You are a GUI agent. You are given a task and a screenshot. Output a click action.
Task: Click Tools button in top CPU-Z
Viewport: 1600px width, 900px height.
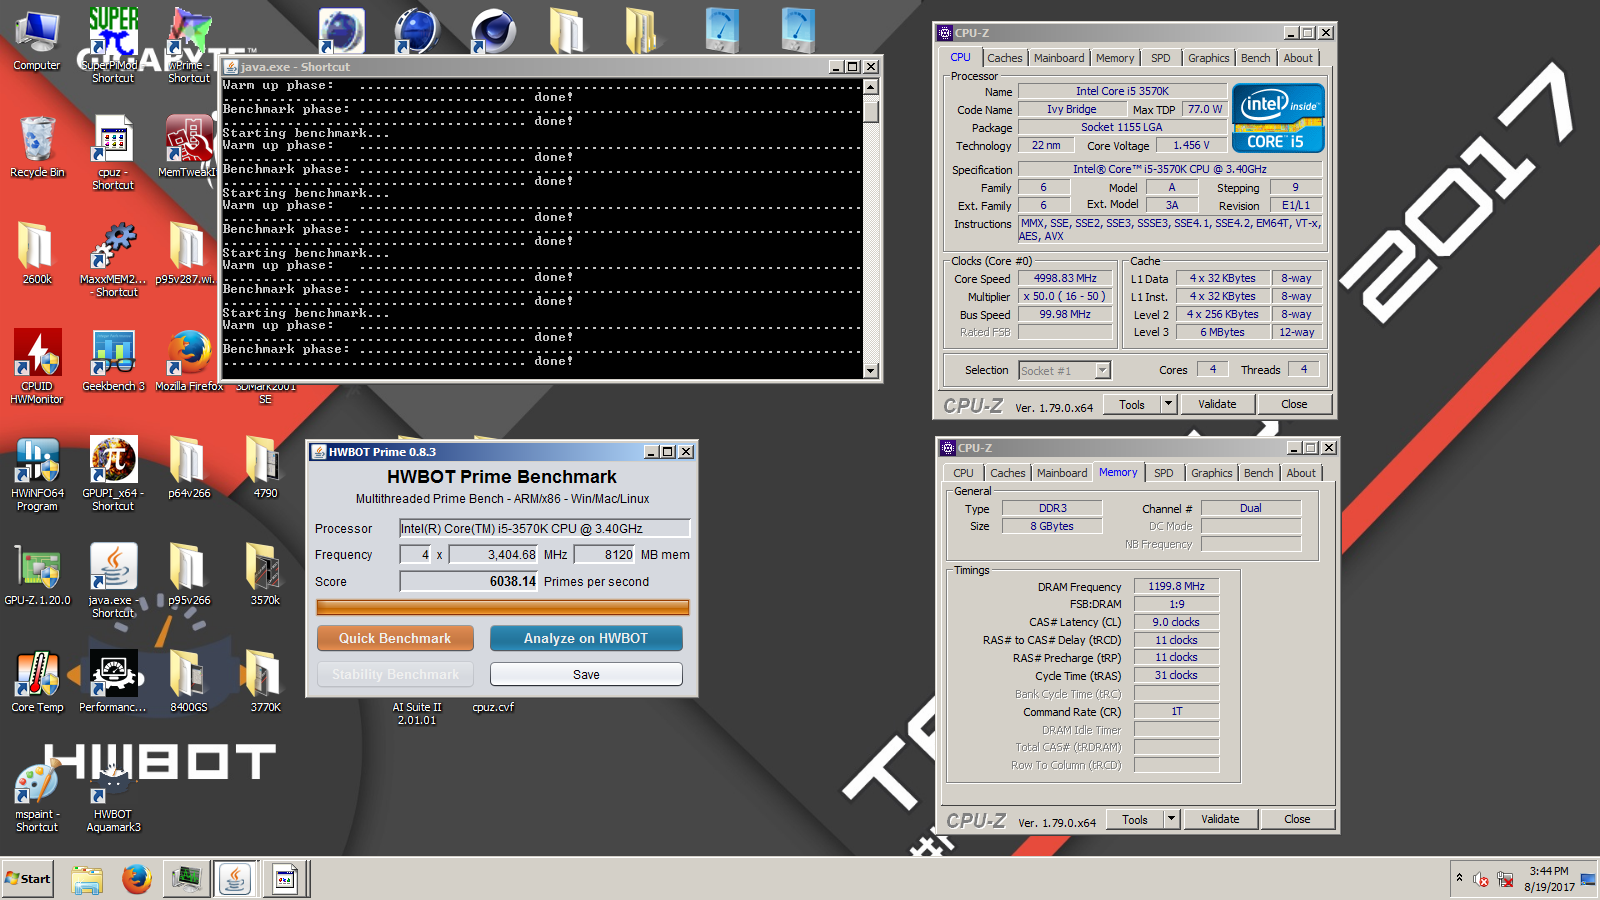pos(1132,404)
